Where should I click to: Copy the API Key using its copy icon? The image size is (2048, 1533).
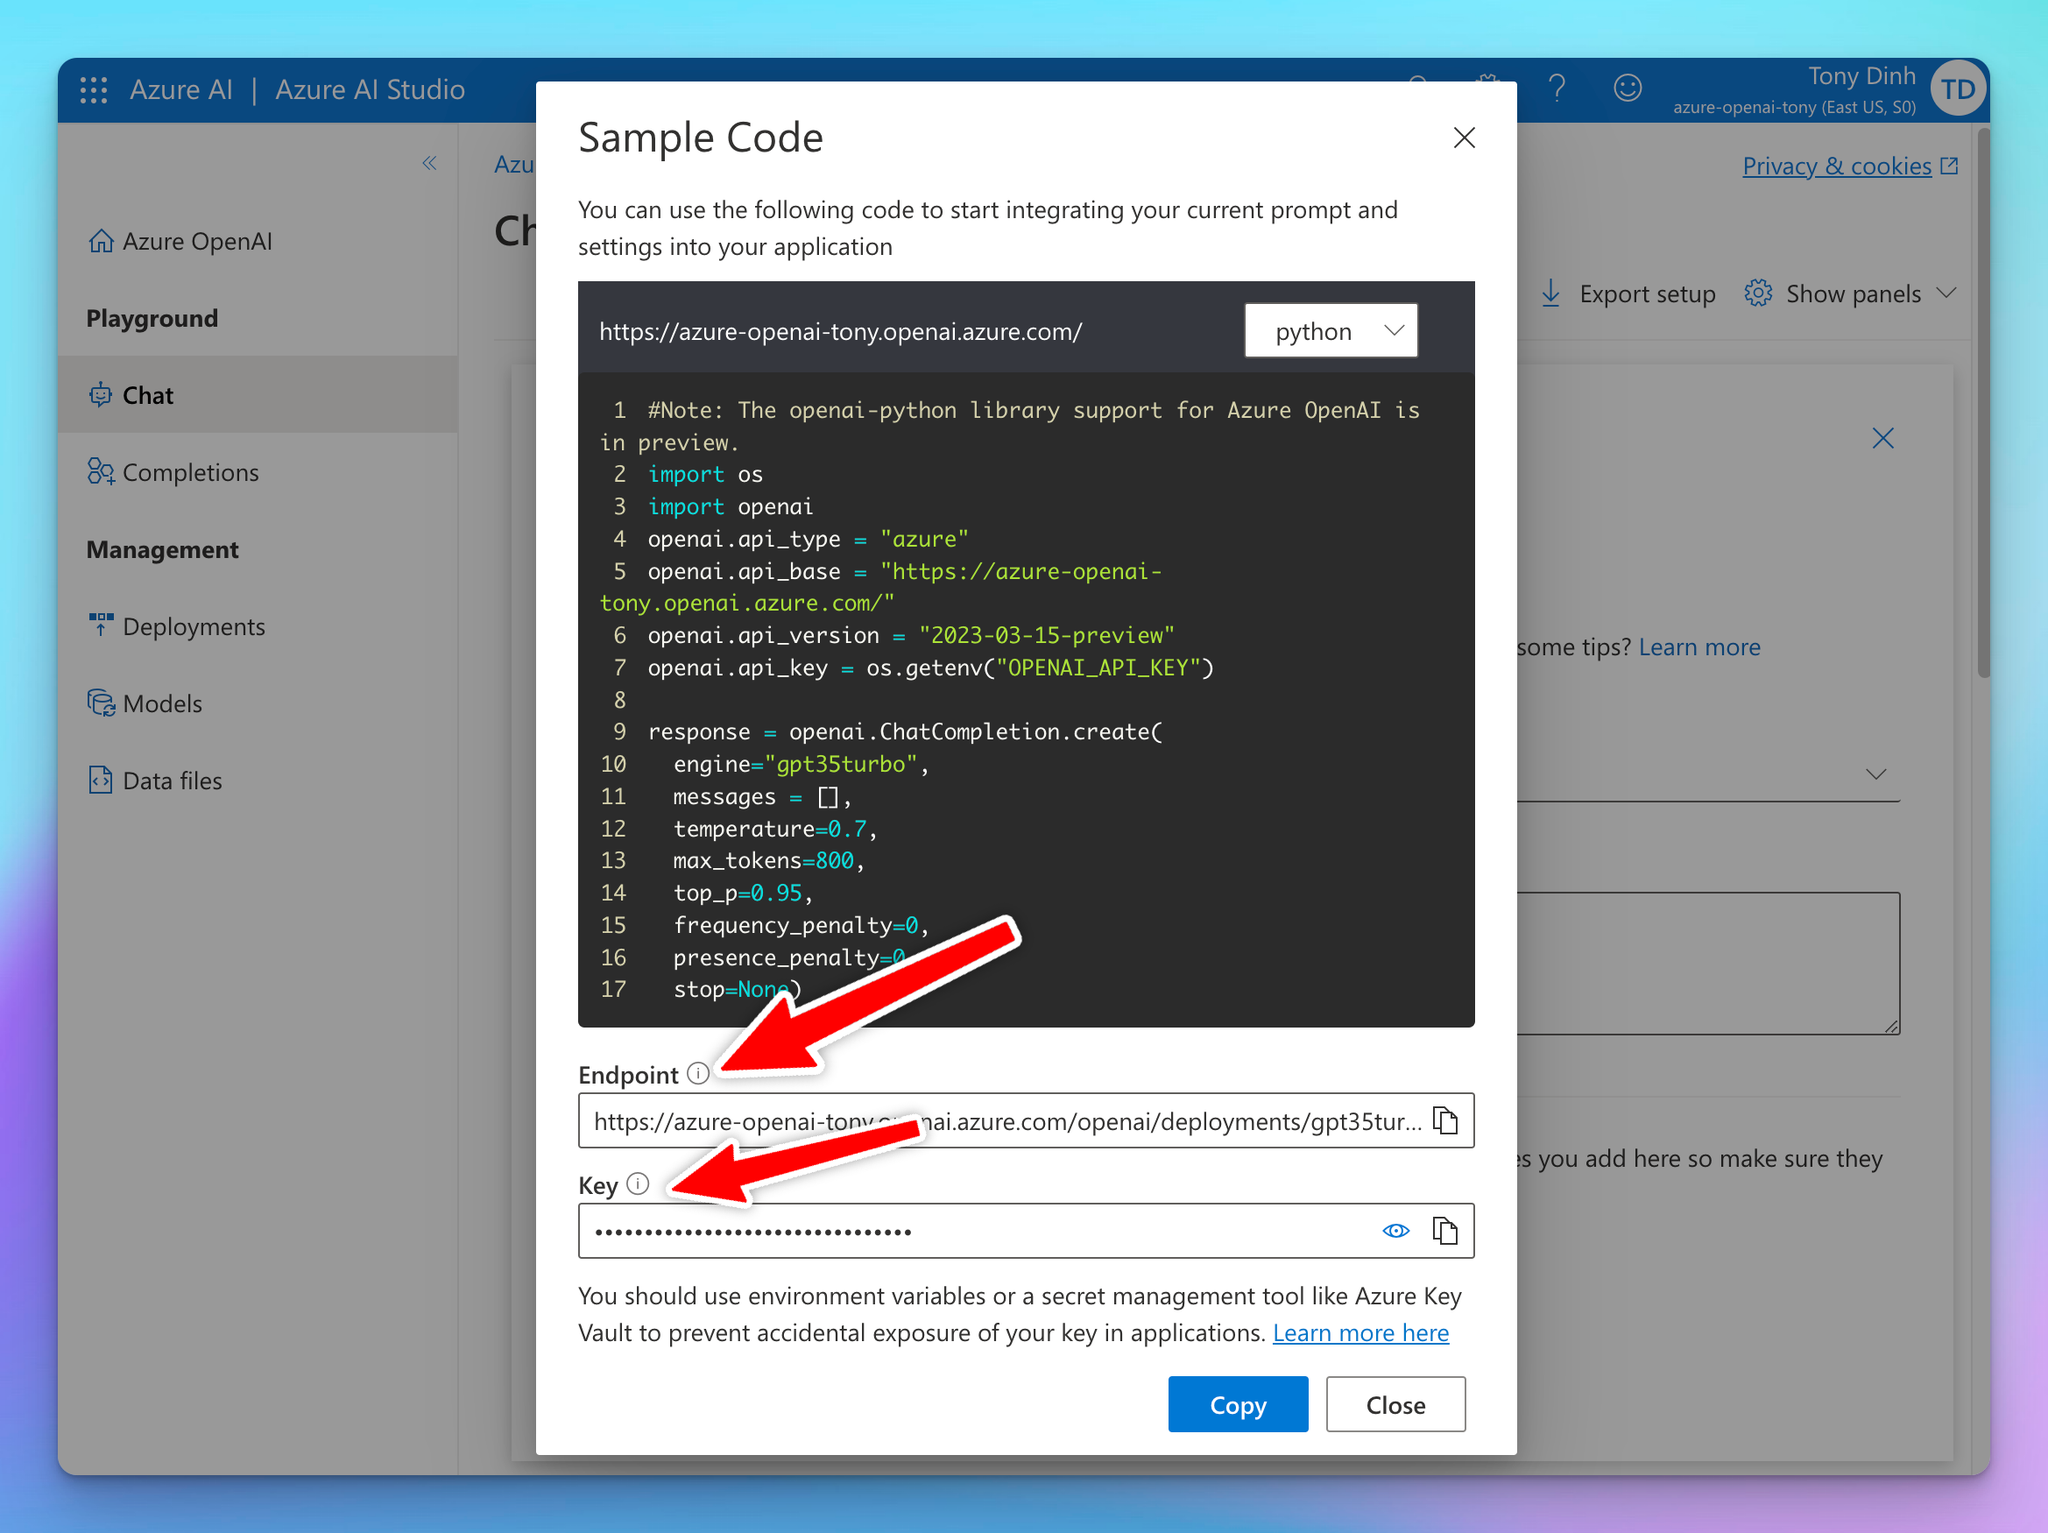[1446, 1230]
